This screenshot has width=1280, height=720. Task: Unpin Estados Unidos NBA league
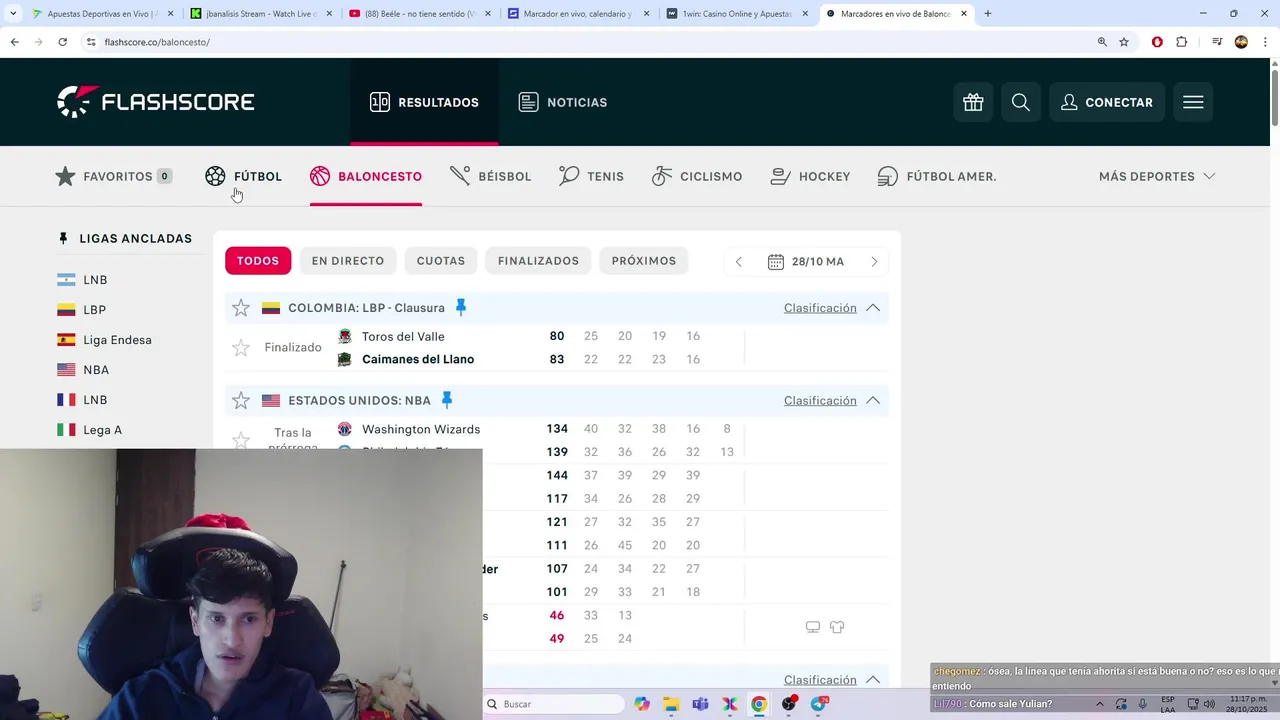coord(447,400)
